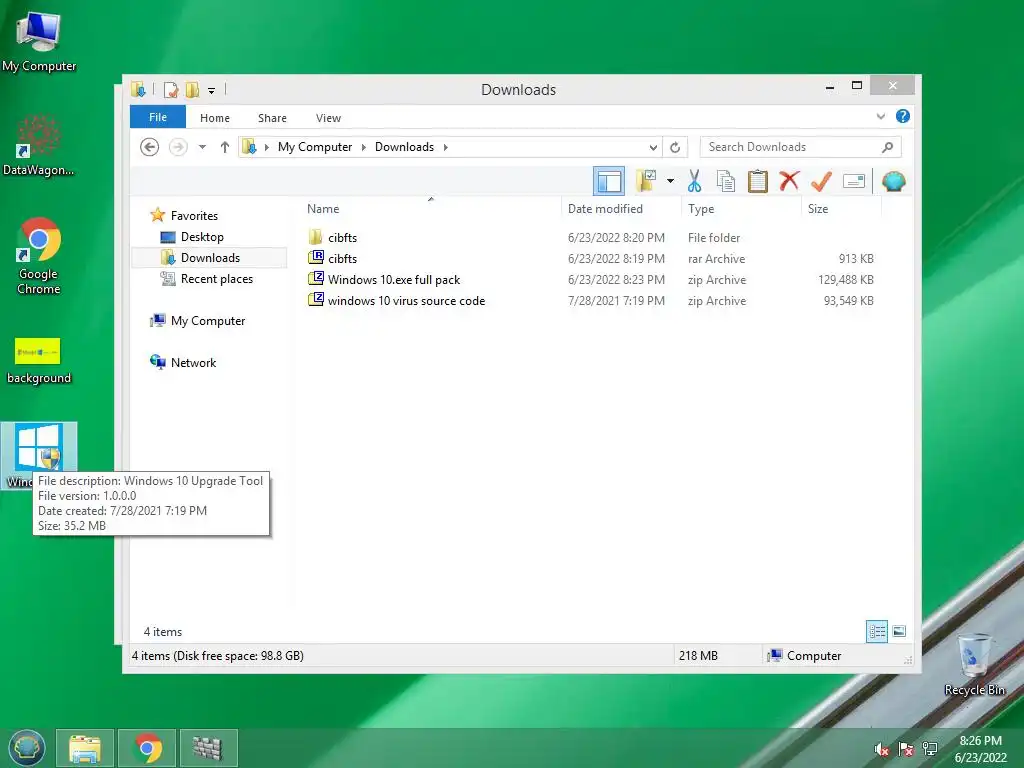Open the Recycle Bin desktop icon
This screenshot has height=768, width=1024.
pyautogui.click(x=974, y=665)
